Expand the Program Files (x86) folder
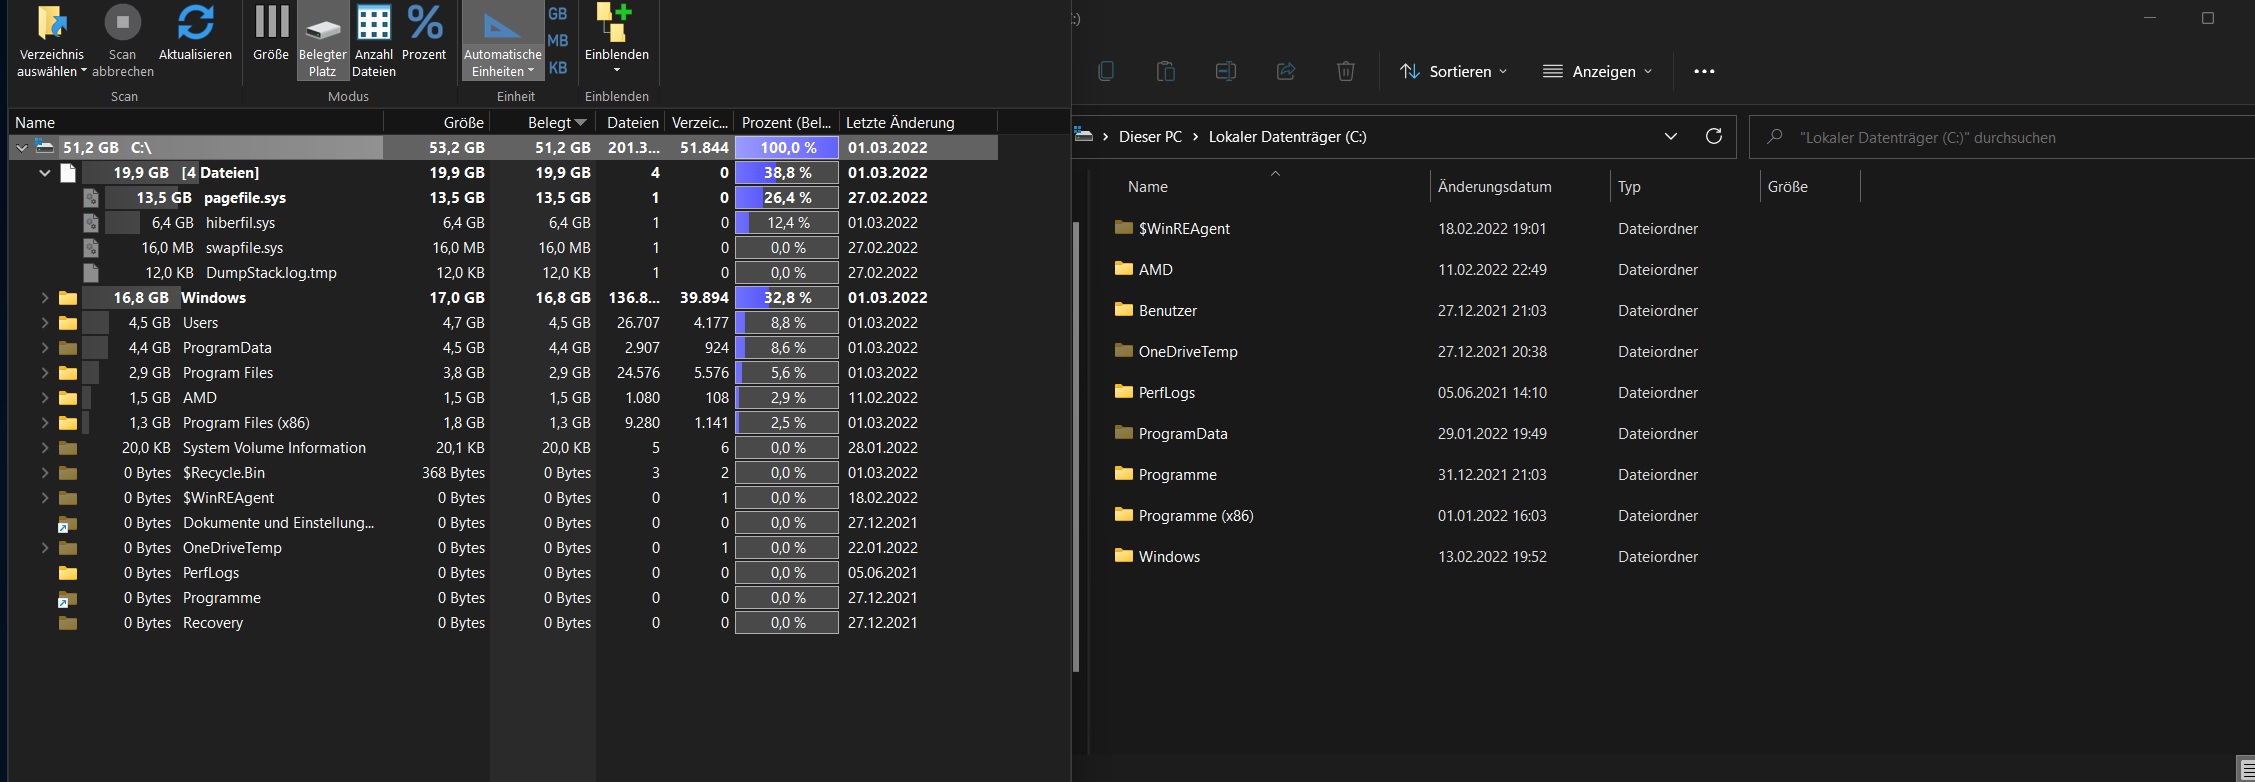2255x782 pixels. 44,423
